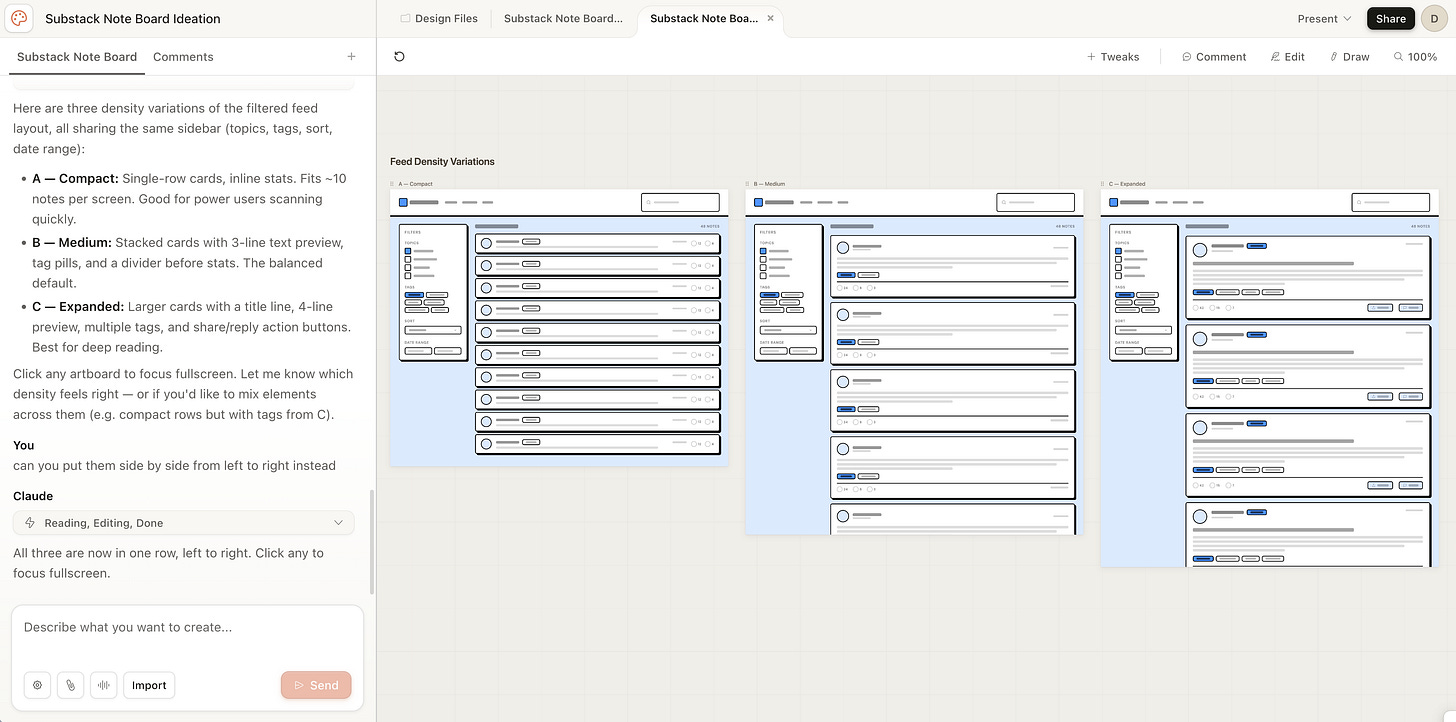Tick the bottom topic checkbox in A — Compact

pos(408,276)
